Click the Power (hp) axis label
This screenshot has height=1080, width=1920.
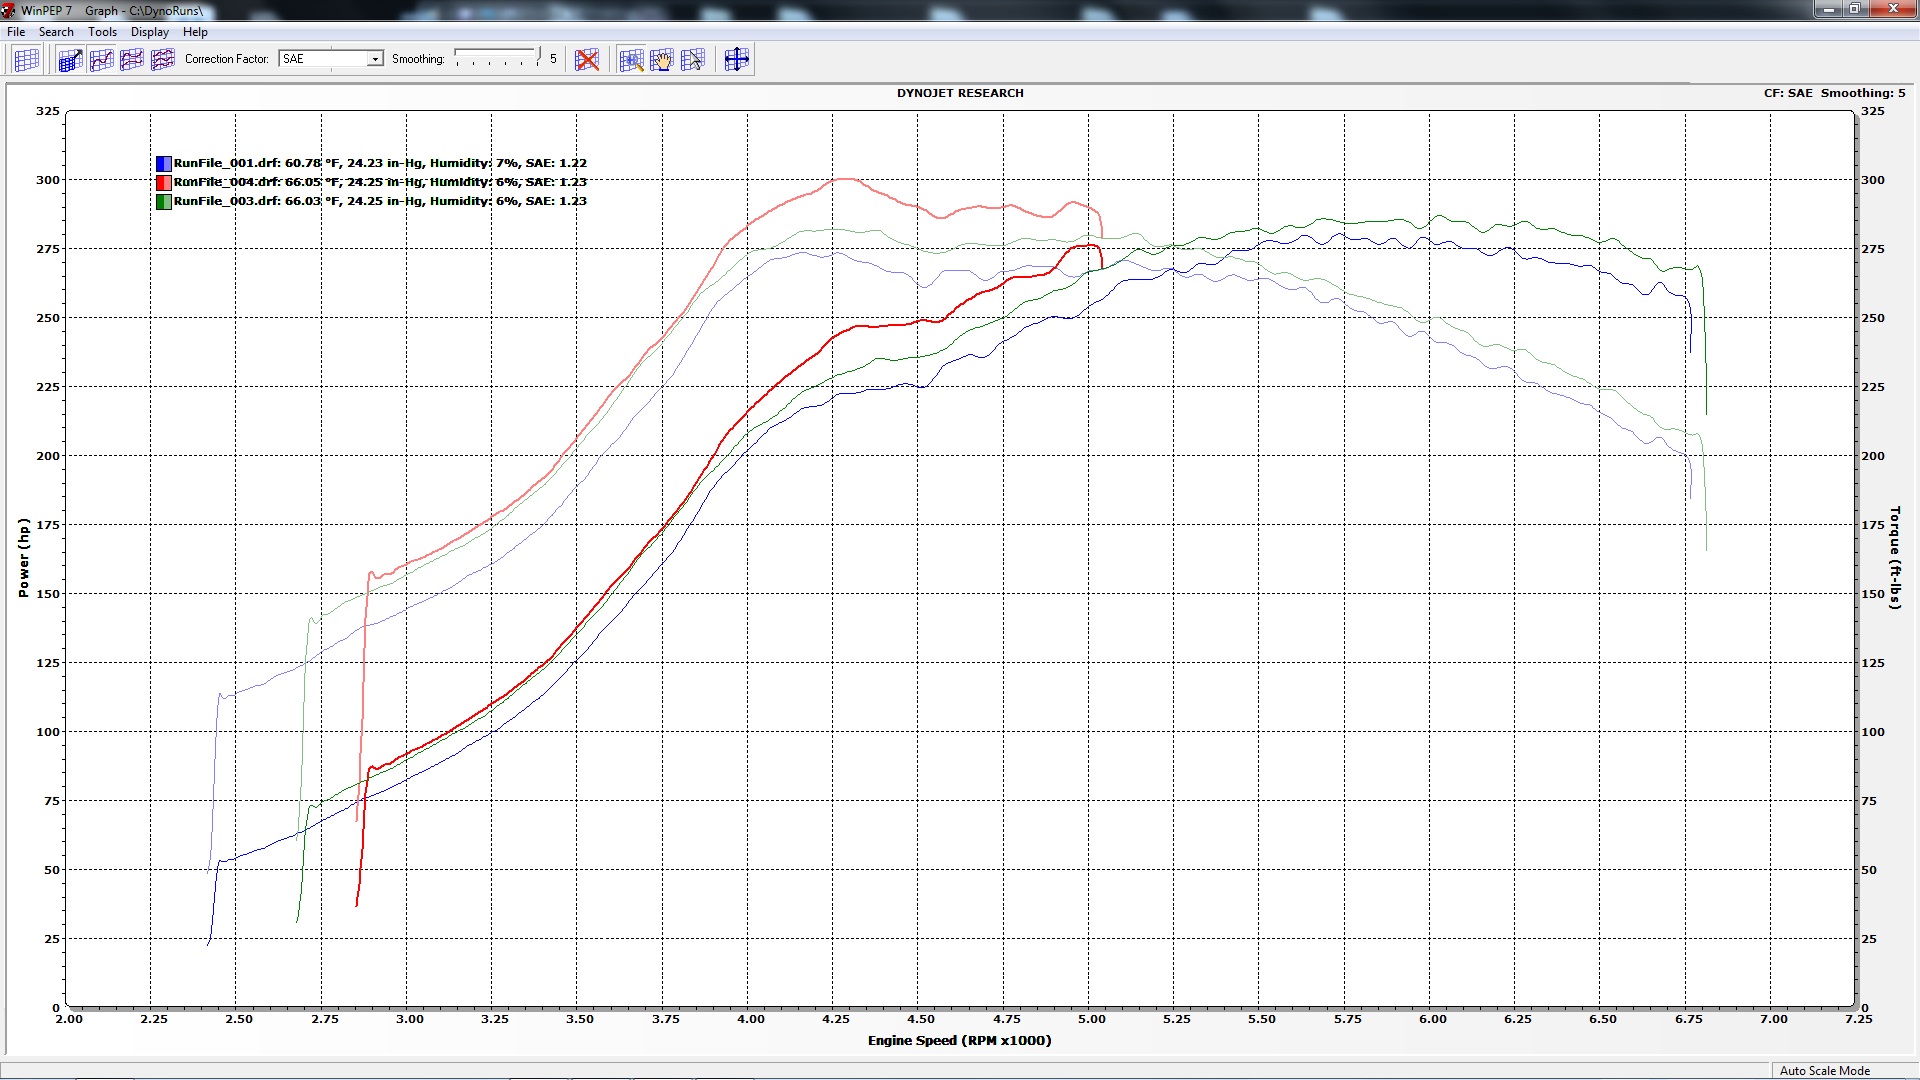click(x=24, y=558)
